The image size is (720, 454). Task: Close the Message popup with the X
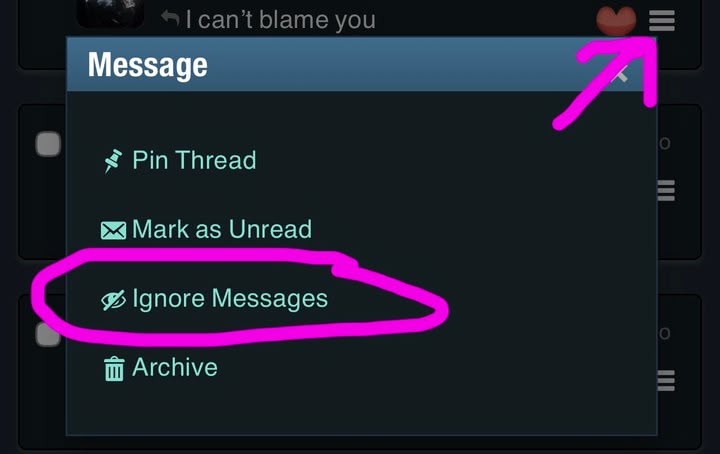point(619,73)
